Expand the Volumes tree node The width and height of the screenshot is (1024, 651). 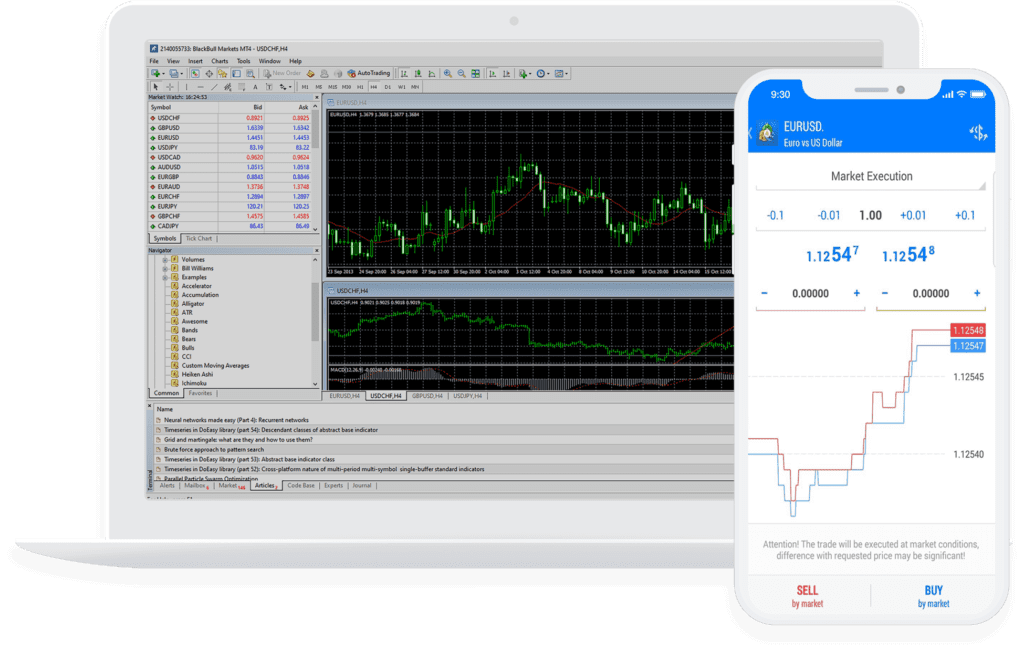(x=165, y=259)
